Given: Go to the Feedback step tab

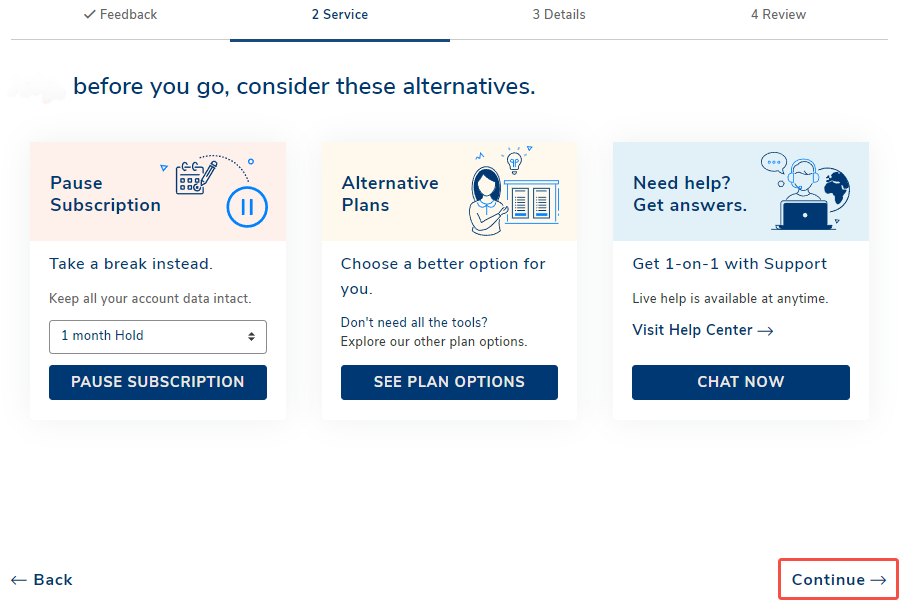Looking at the screenshot, I should (121, 15).
